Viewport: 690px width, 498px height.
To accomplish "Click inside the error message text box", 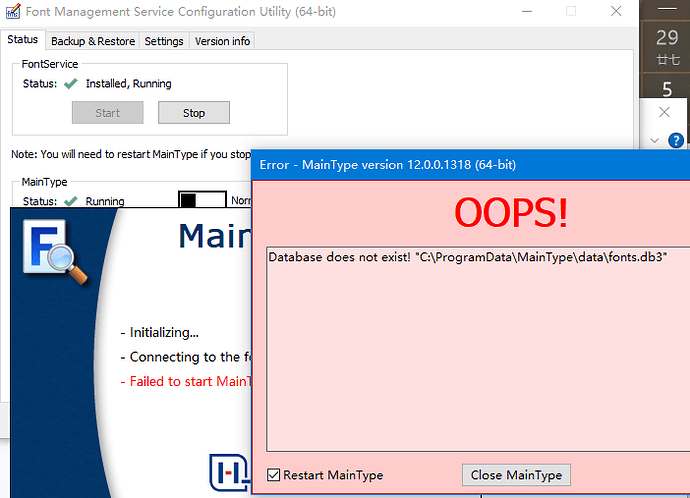I will [x=478, y=349].
